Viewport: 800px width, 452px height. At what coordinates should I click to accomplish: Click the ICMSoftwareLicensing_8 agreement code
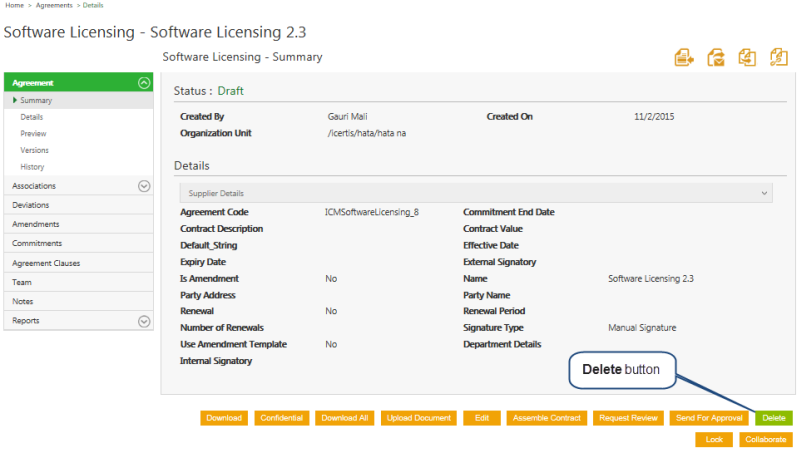click(371, 212)
